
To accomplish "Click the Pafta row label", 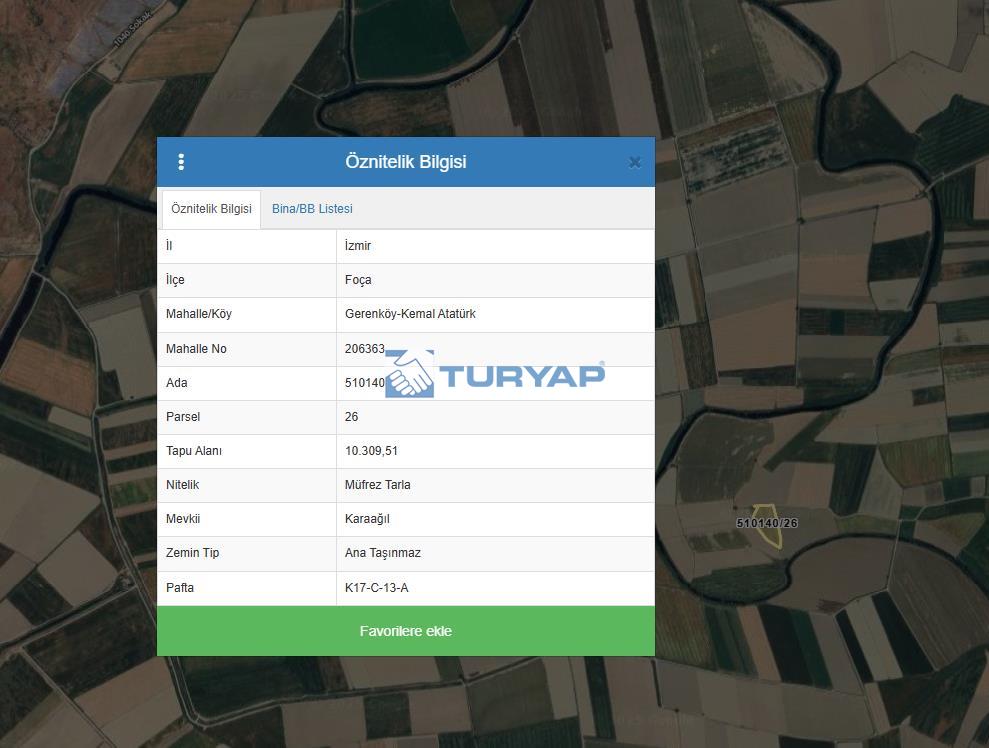I will [180, 588].
